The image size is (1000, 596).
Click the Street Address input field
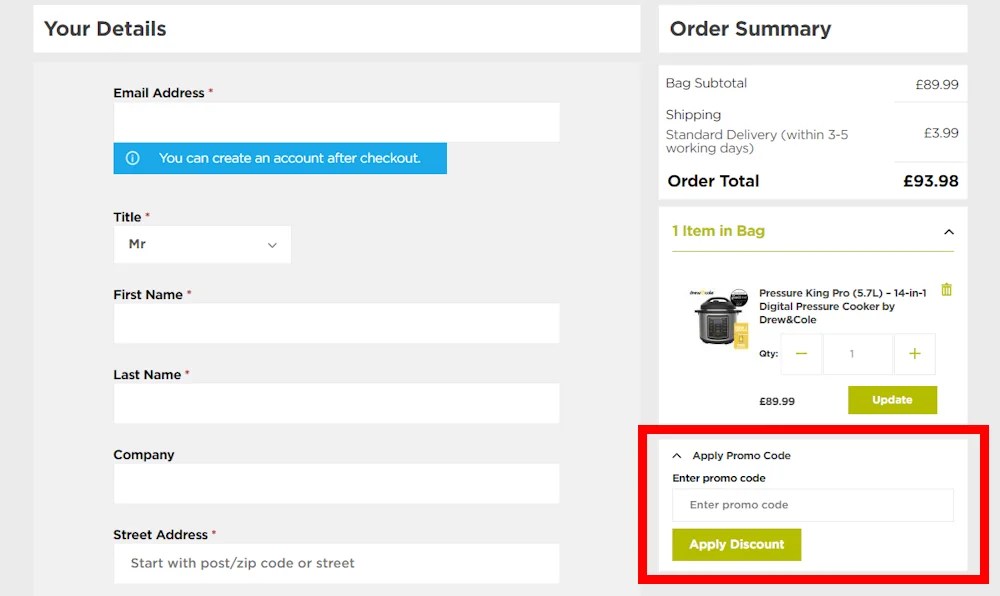pos(335,563)
